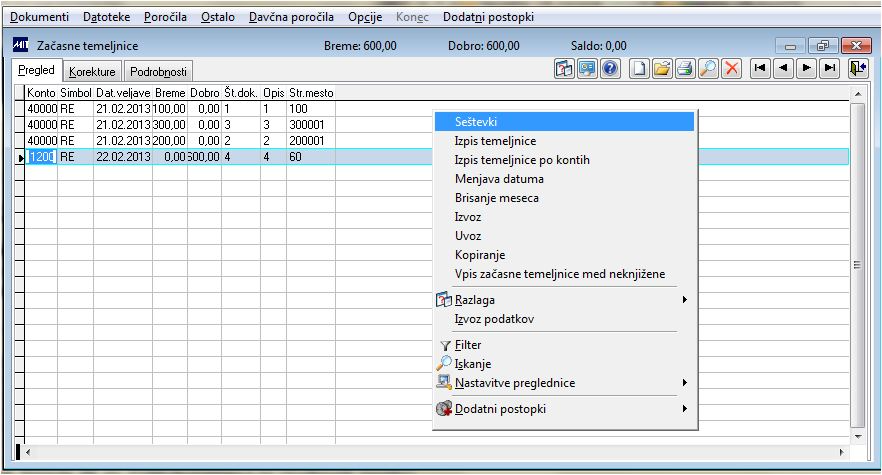The height and width of the screenshot is (475, 882).
Task: Switch to the Korekture tab
Action: pos(92,72)
